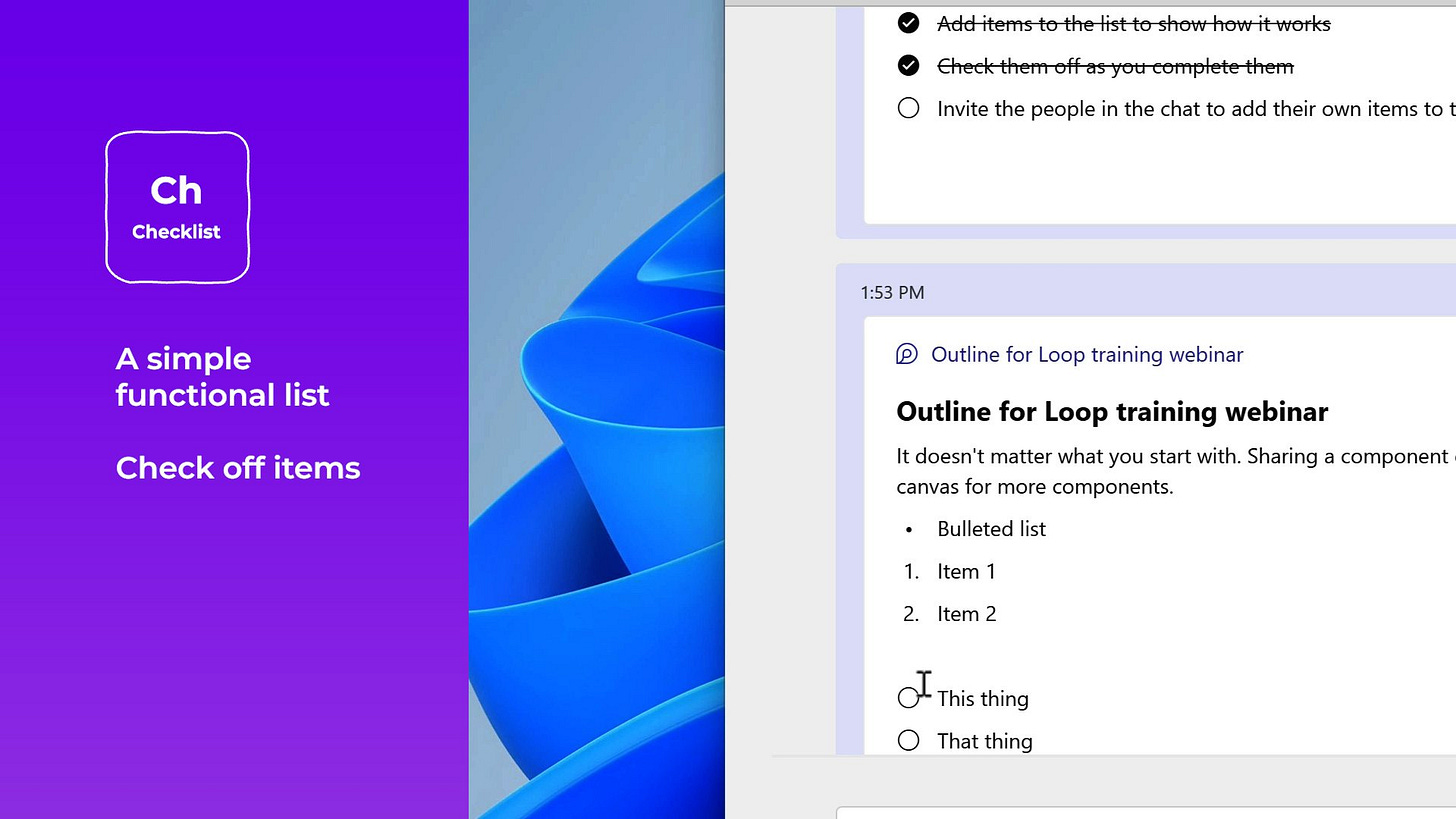This screenshot has width=1456, height=819.
Task: Click the 'Add items to the list' strikethrough text
Action: coord(1133,24)
